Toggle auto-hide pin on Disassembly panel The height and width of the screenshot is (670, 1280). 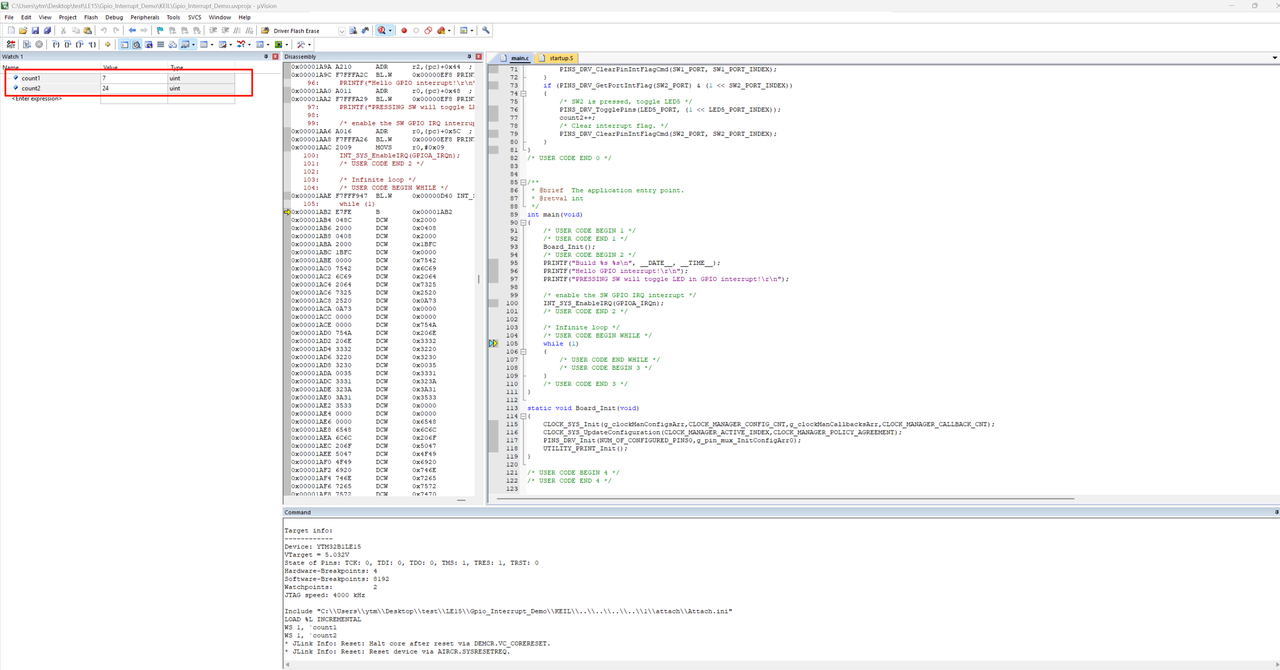click(469, 57)
